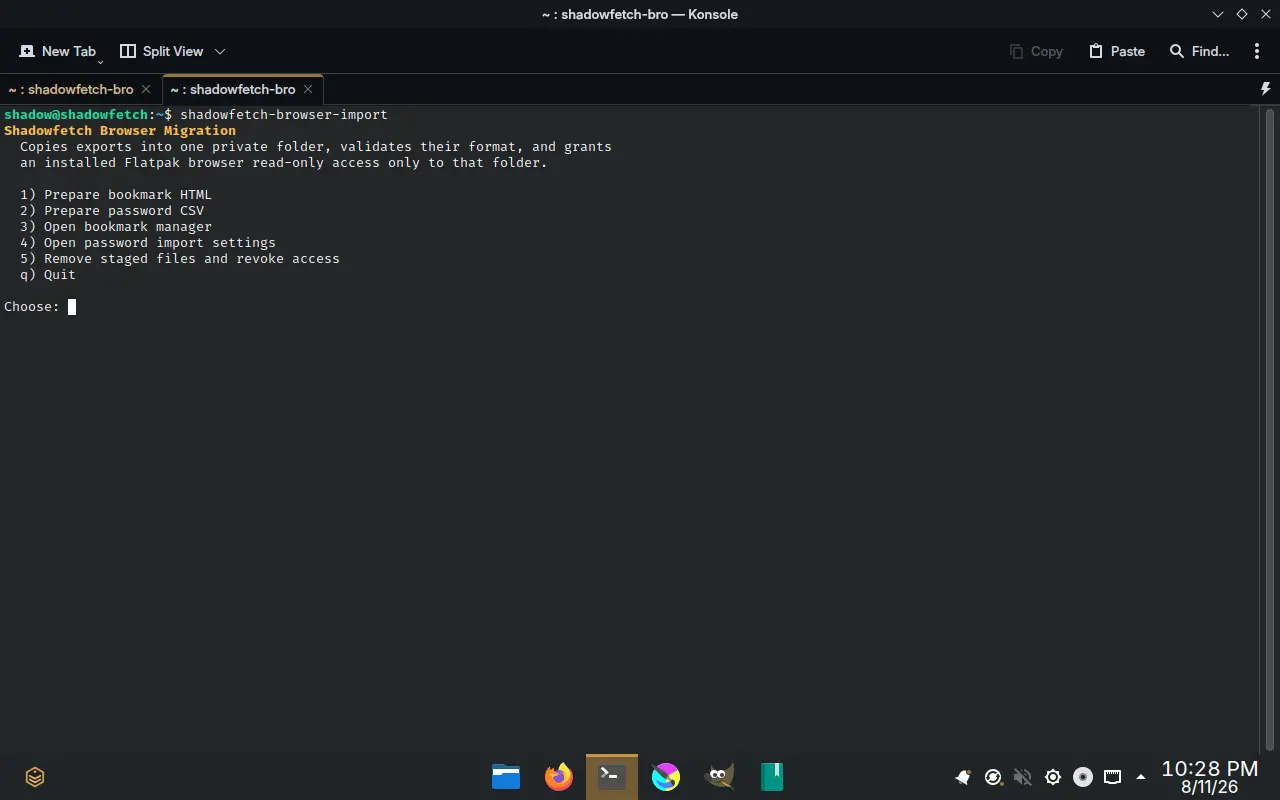This screenshot has height=800, width=1280.
Task: Open the colorful round app in the taskbar
Action: coord(666,777)
